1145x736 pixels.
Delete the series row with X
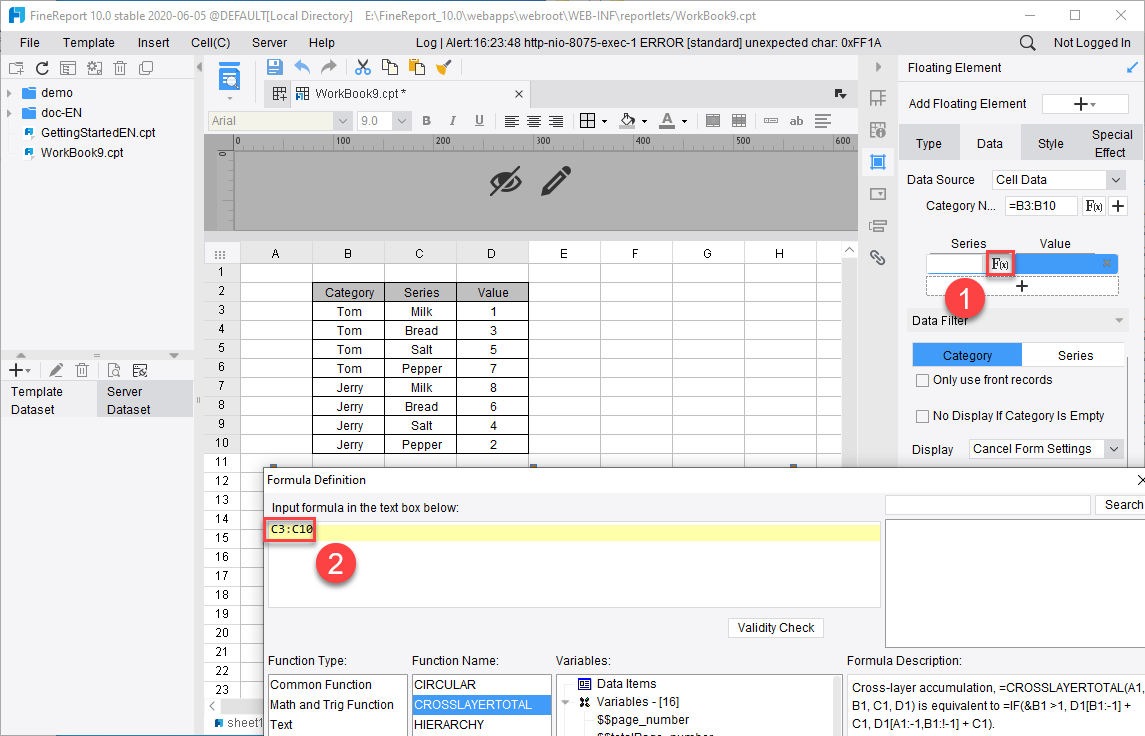pos(1107,264)
